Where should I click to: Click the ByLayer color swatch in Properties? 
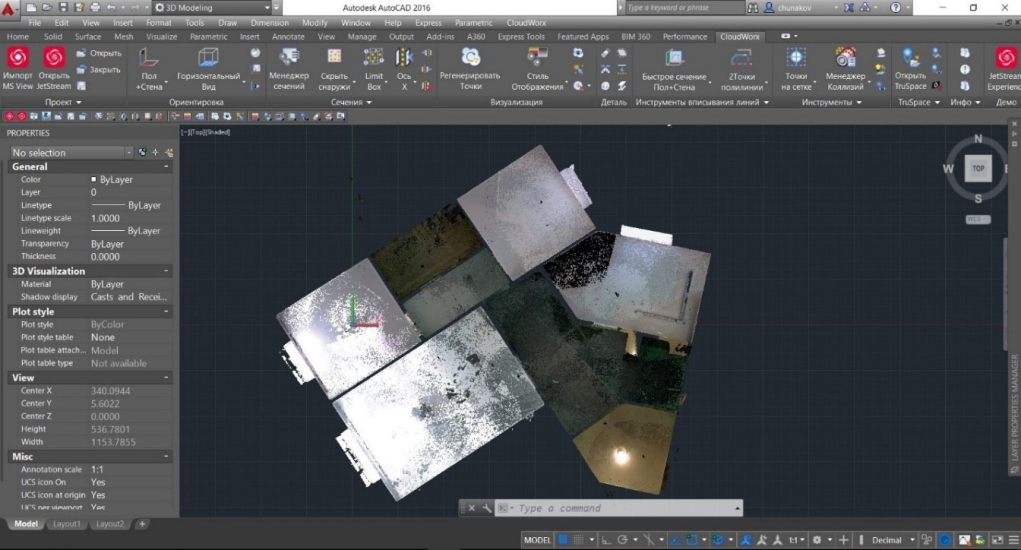pos(94,180)
